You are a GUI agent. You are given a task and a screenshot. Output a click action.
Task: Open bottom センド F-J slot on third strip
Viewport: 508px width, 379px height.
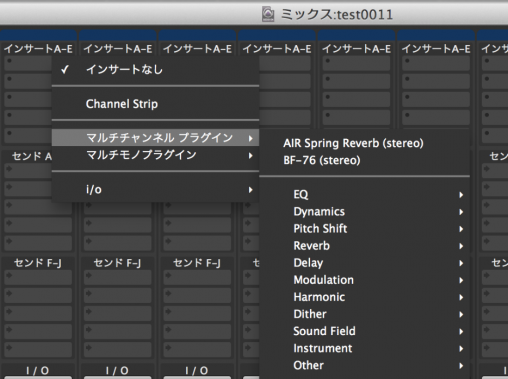click(197, 350)
